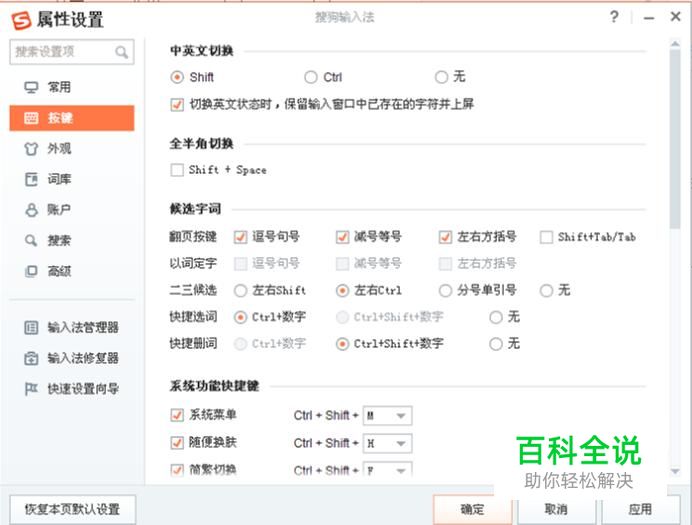692x525 pixels.
Task: Switch to the 外观 settings page
Action: click(71, 149)
